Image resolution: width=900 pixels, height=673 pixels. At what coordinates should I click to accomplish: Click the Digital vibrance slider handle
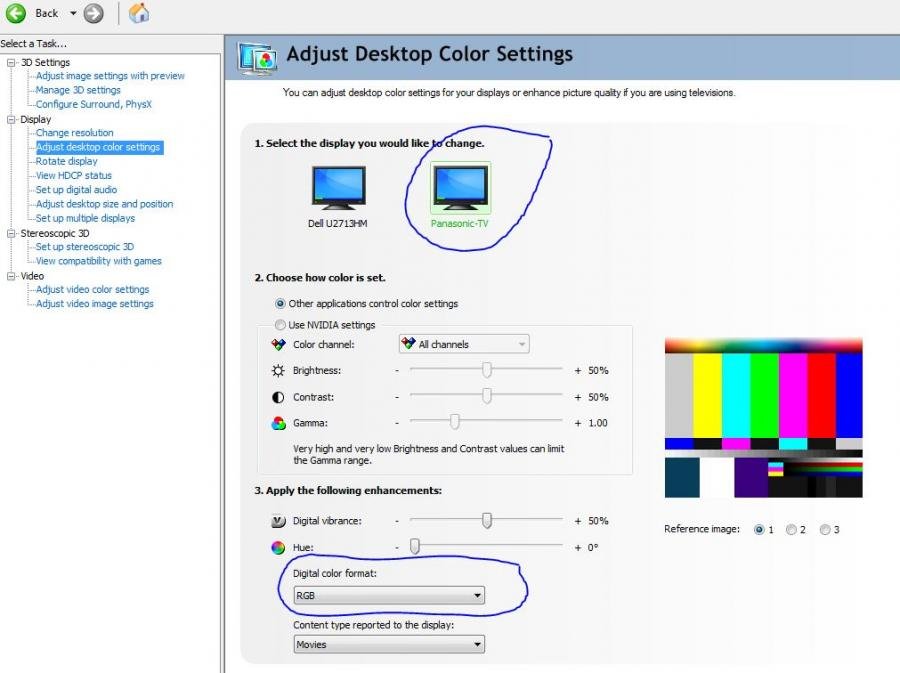[x=487, y=520]
